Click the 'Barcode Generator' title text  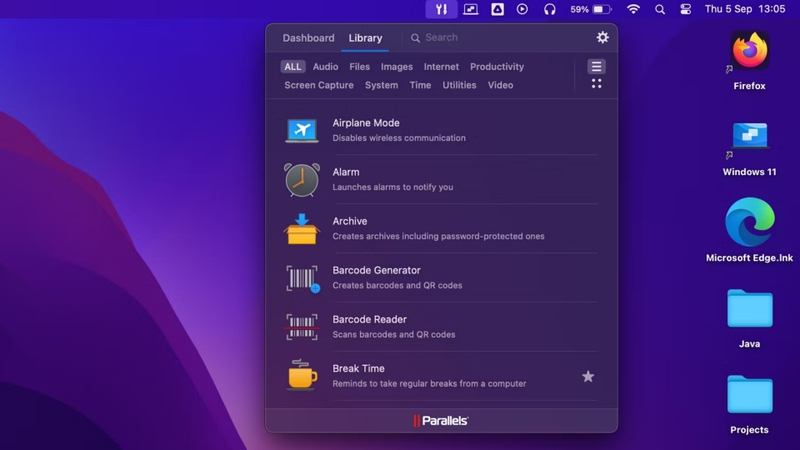click(x=377, y=270)
